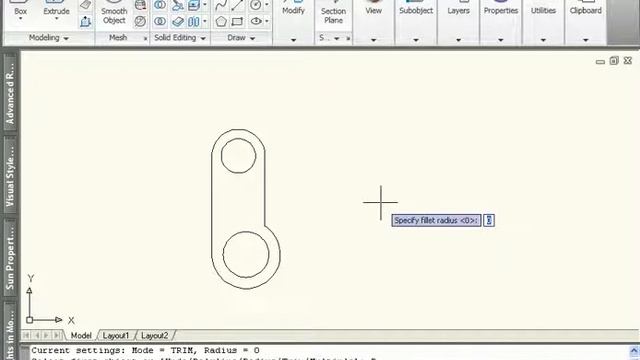Image resolution: width=640 pixels, height=360 pixels.
Task: Click the lower circular mesh icon
Action: tap(140, 21)
